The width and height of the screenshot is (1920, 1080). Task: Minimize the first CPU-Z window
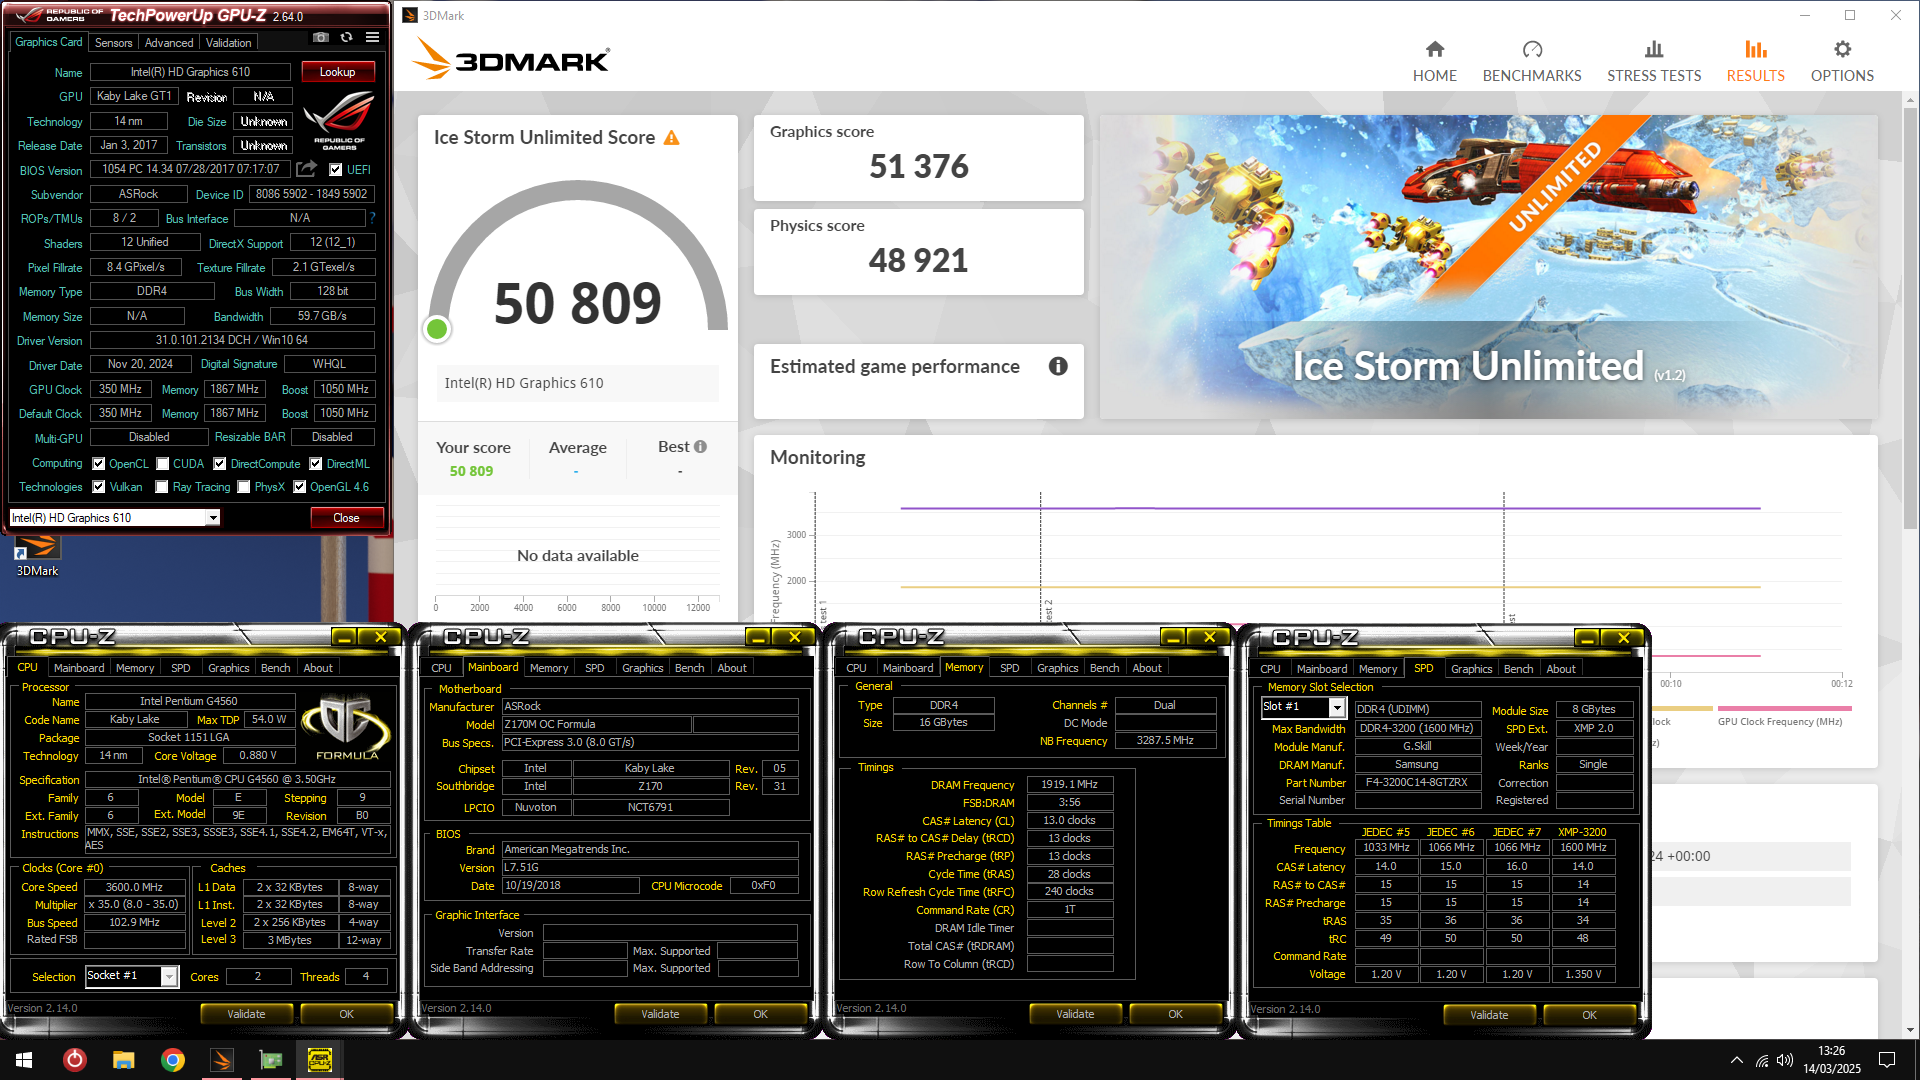343,637
